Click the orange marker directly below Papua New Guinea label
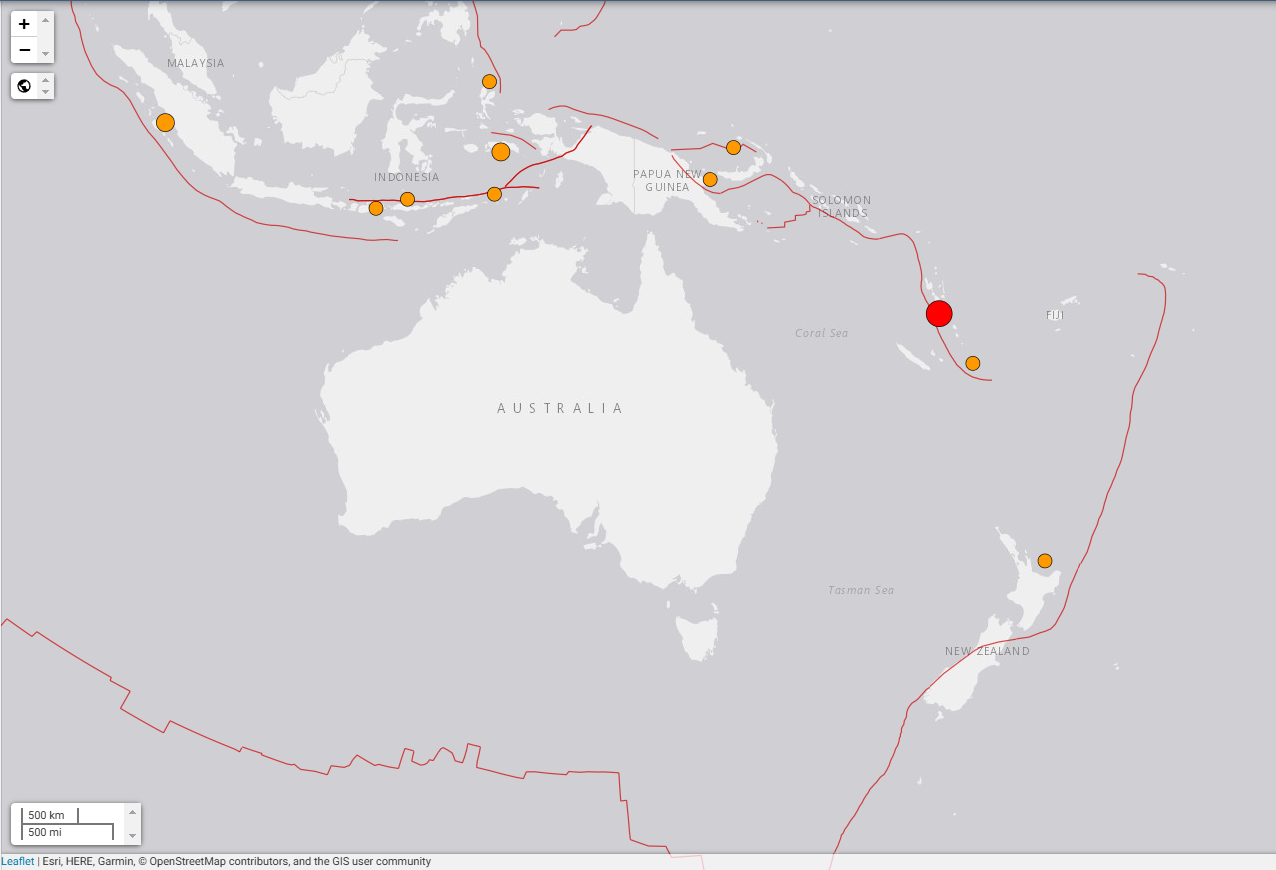Screen dimensions: 1276x870 pos(710,180)
